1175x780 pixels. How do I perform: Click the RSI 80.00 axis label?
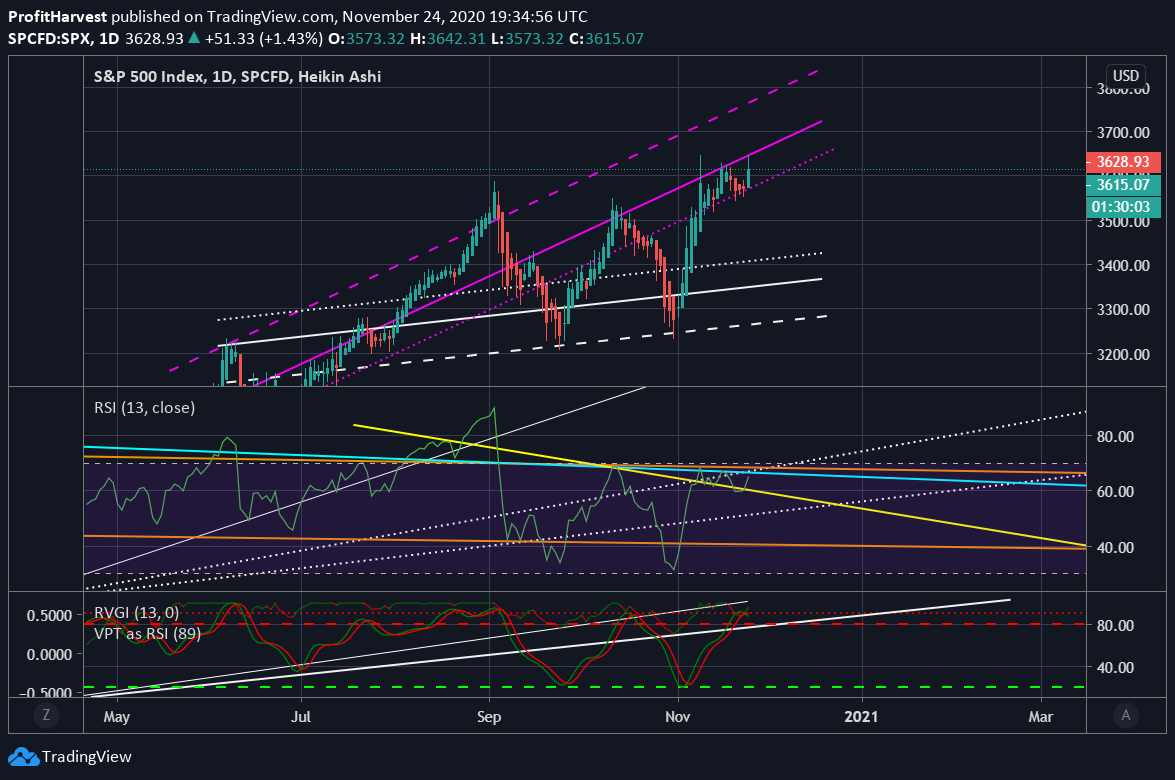click(x=1115, y=436)
